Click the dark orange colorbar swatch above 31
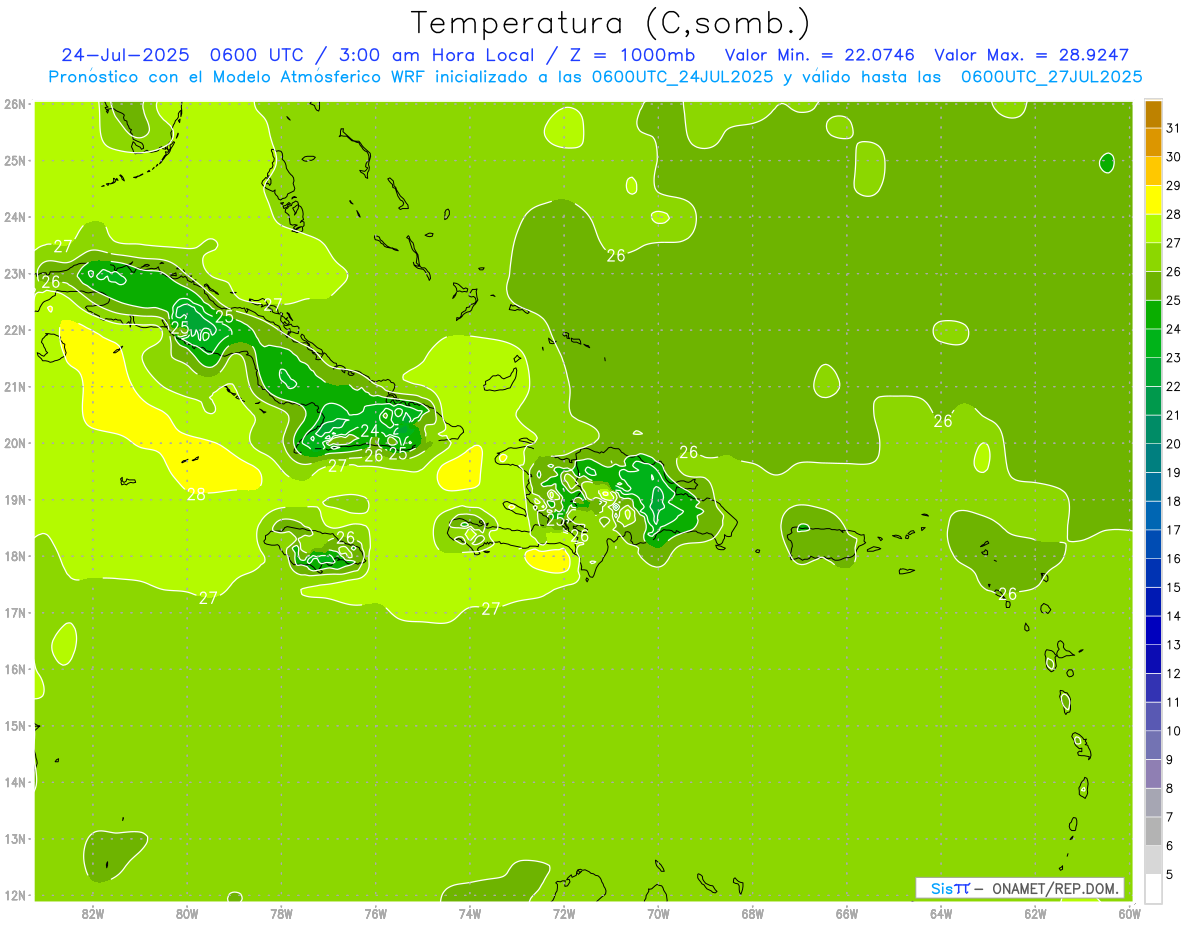1200x927 pixels. click(x=1153, y=115)
